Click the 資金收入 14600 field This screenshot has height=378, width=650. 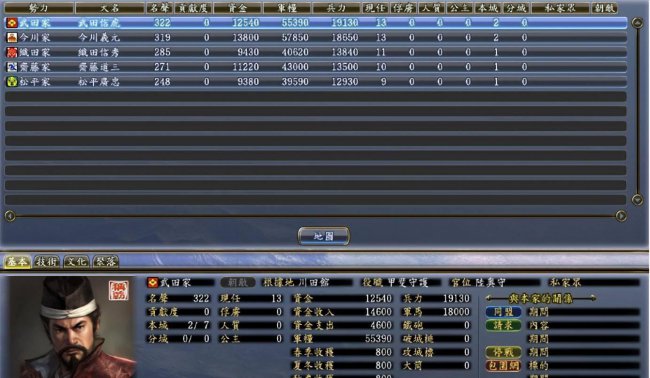click(342, 312)
